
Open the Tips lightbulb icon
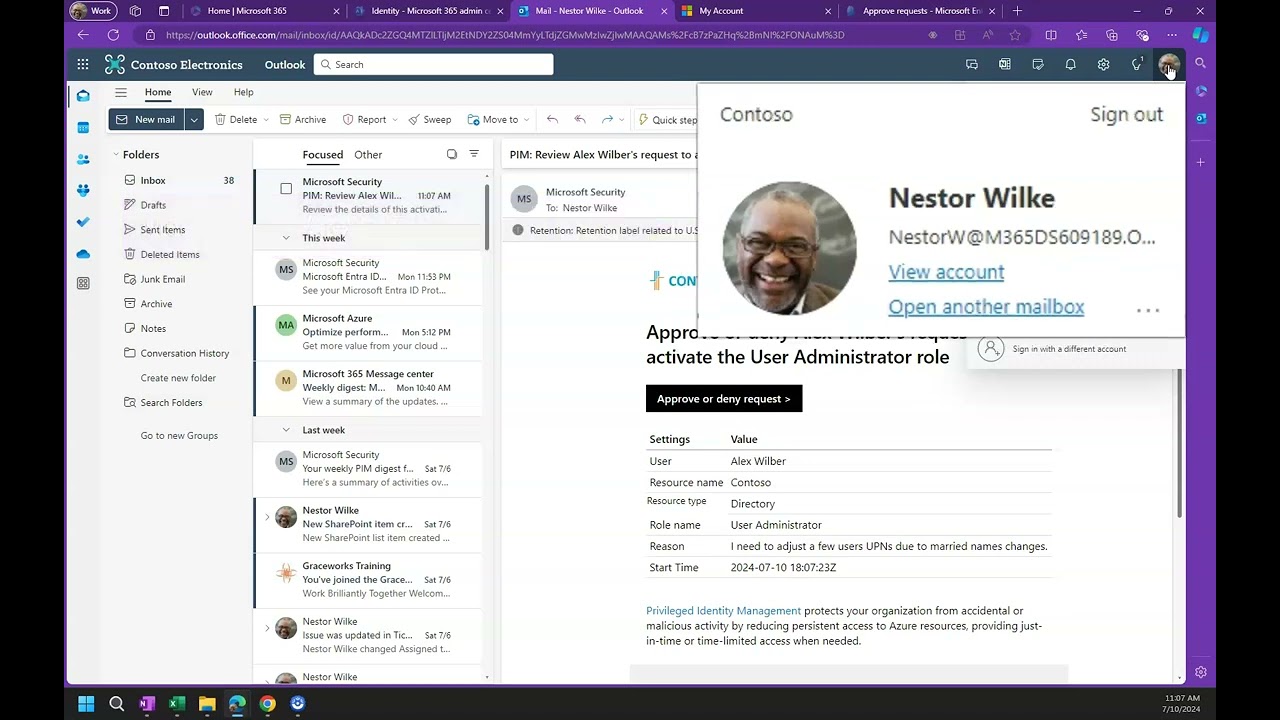1136,64
